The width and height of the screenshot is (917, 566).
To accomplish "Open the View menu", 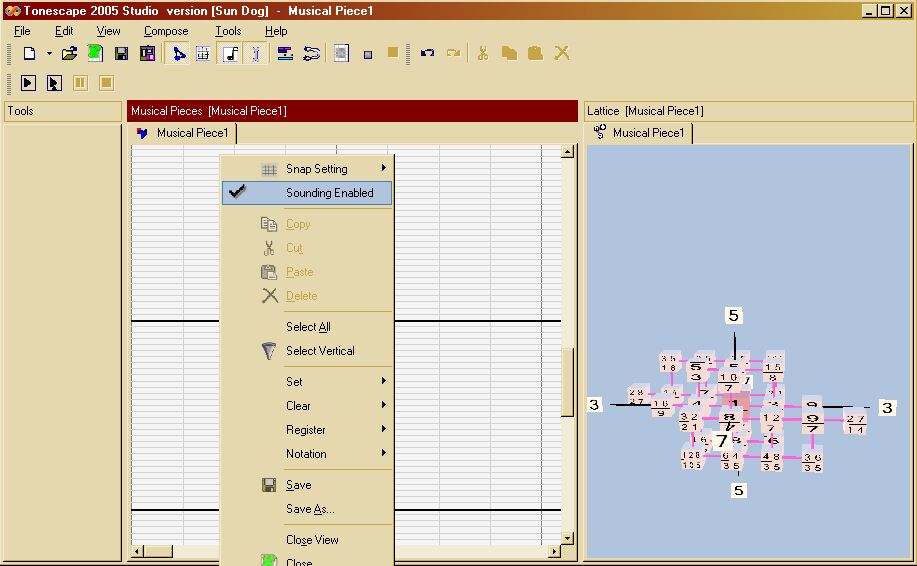I will (108, 31).
